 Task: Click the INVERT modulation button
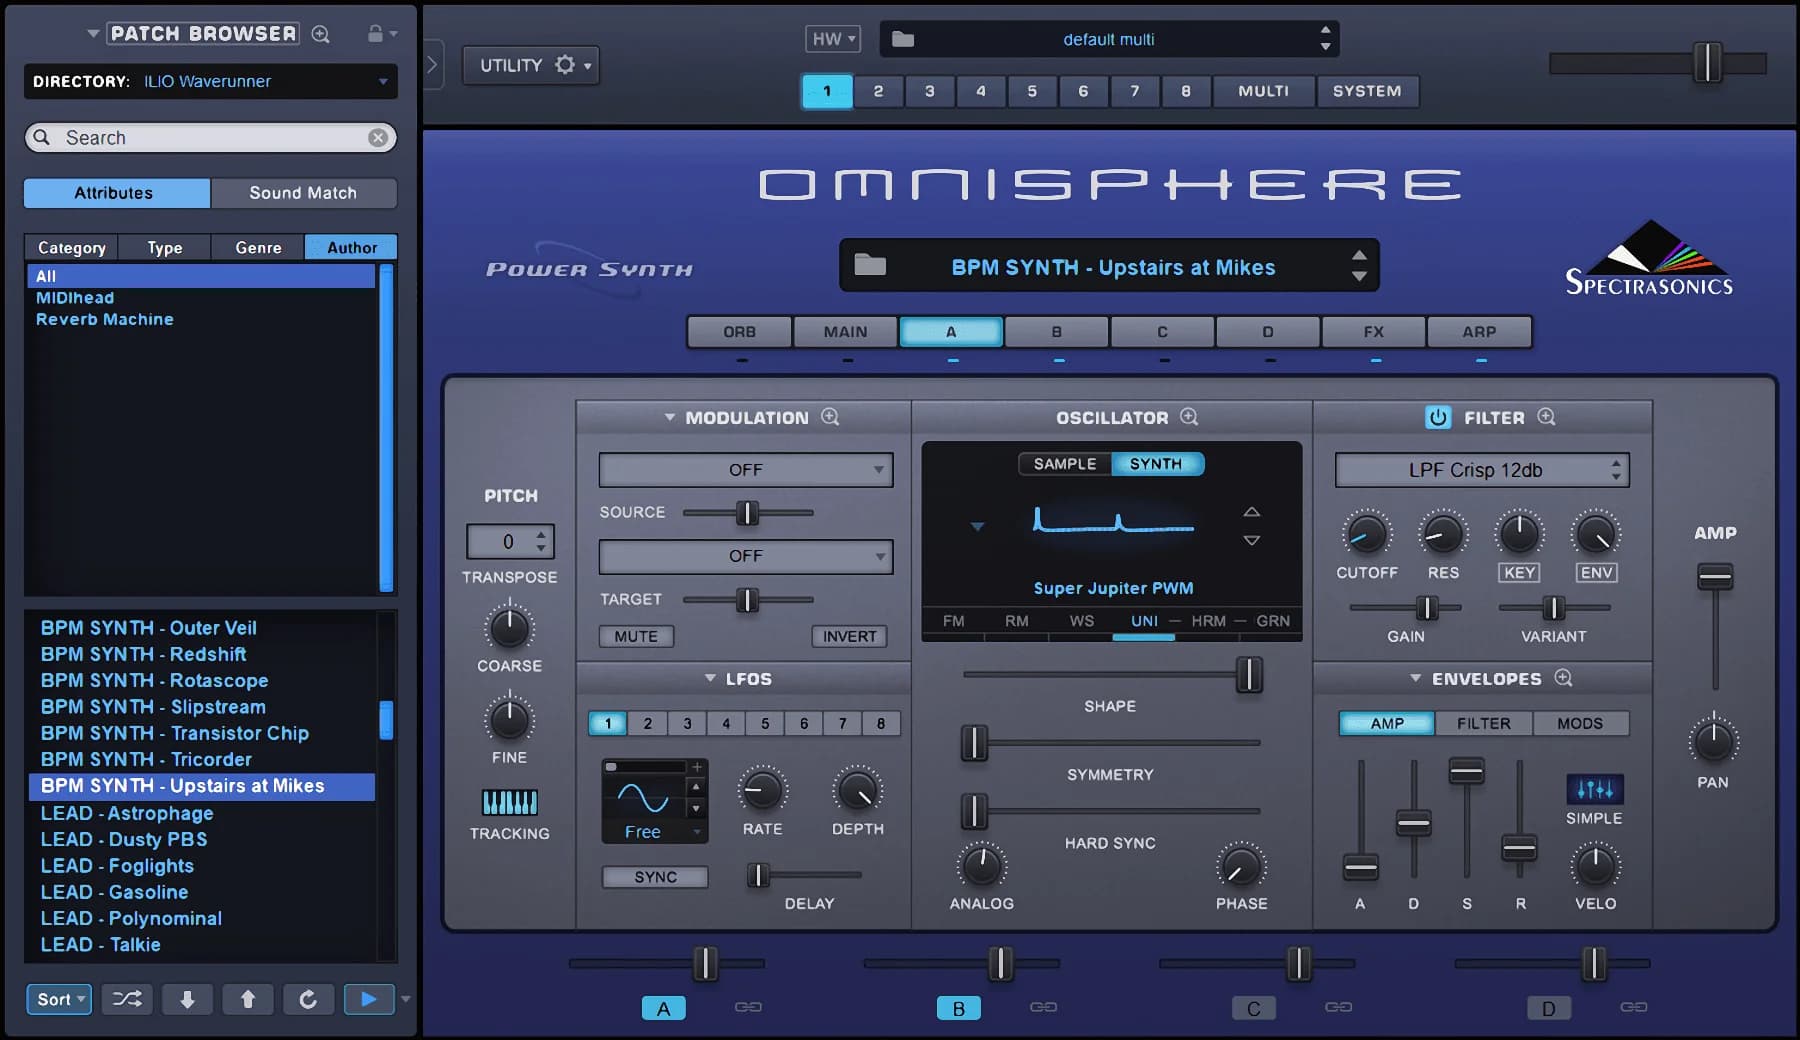point(848,636)
